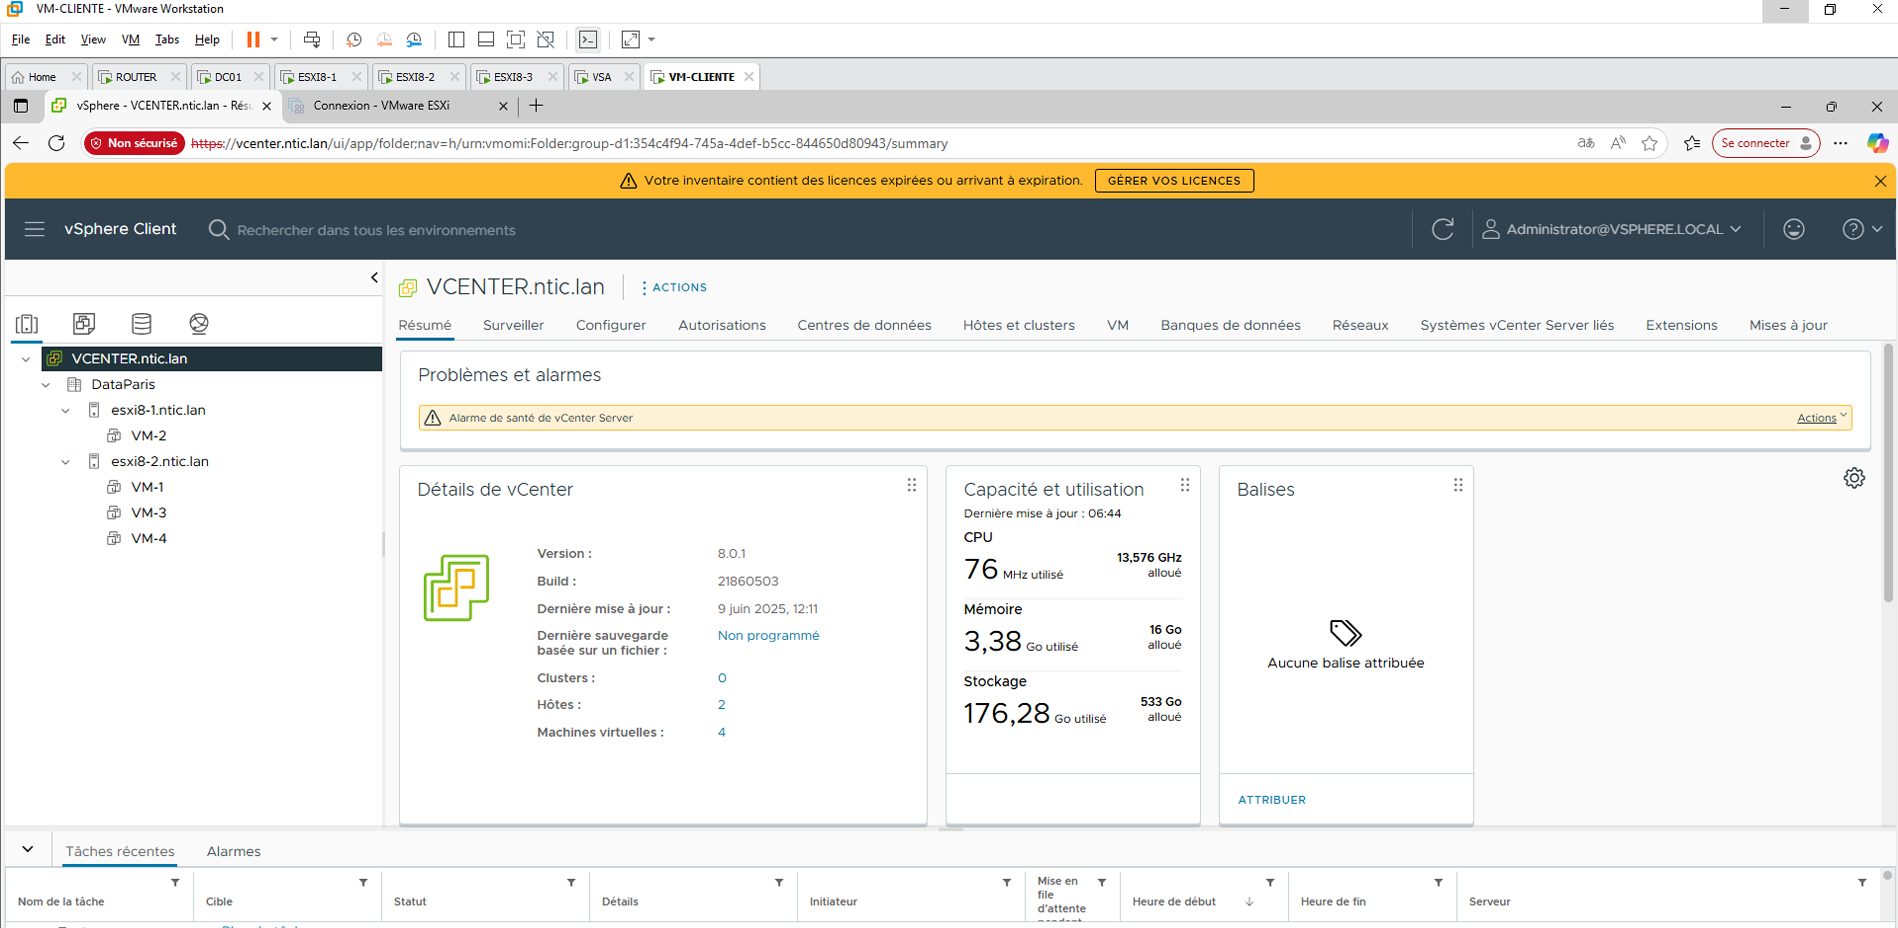Select DataParis datacenter in the tree
The width and height of the screenshot is (1898, 928).
(122, 384)
